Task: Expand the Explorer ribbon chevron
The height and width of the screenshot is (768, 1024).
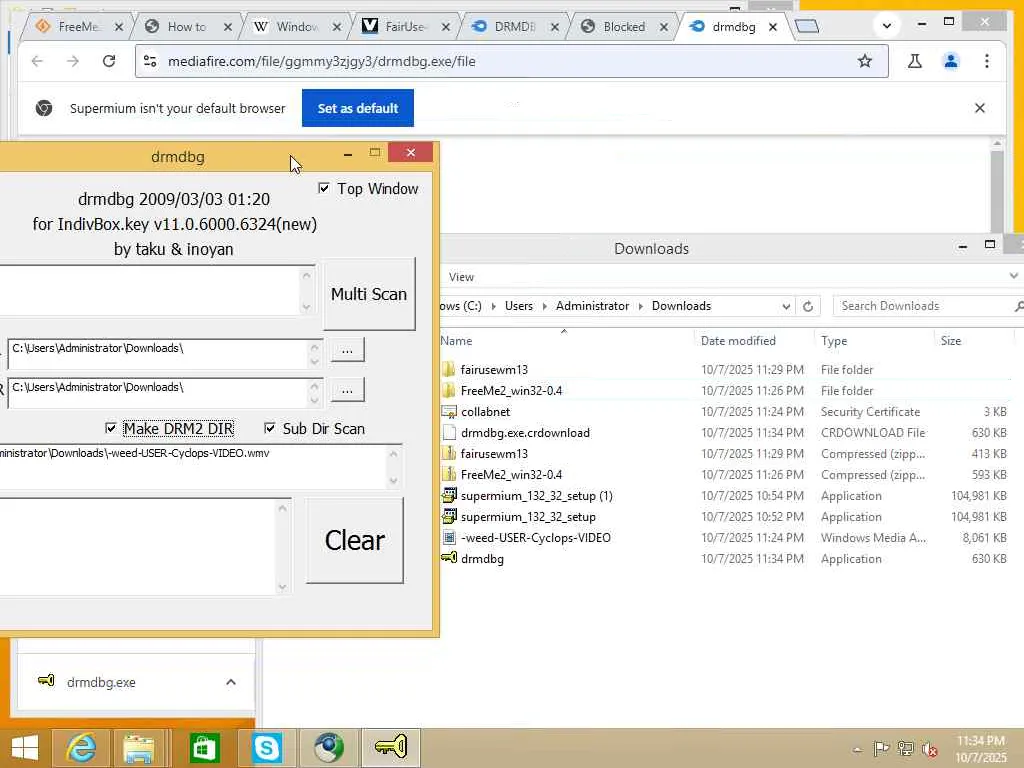Action: coord(1014,276)
